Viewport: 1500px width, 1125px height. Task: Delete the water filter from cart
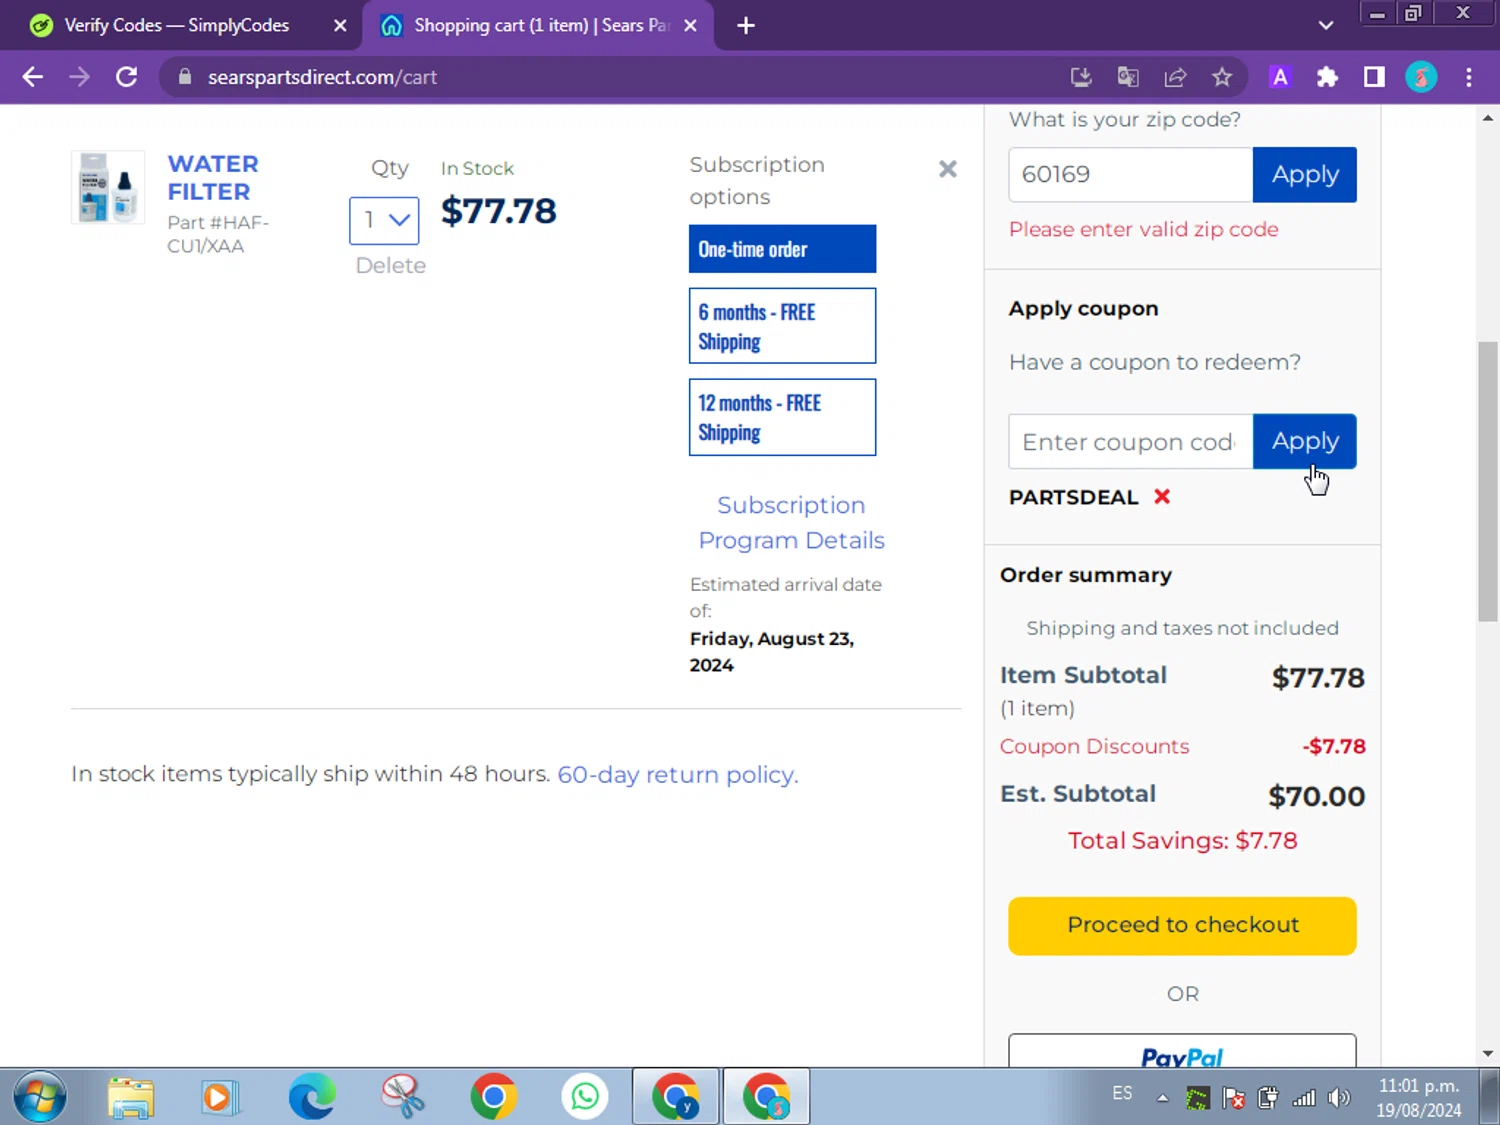click(x=390, y=265)
